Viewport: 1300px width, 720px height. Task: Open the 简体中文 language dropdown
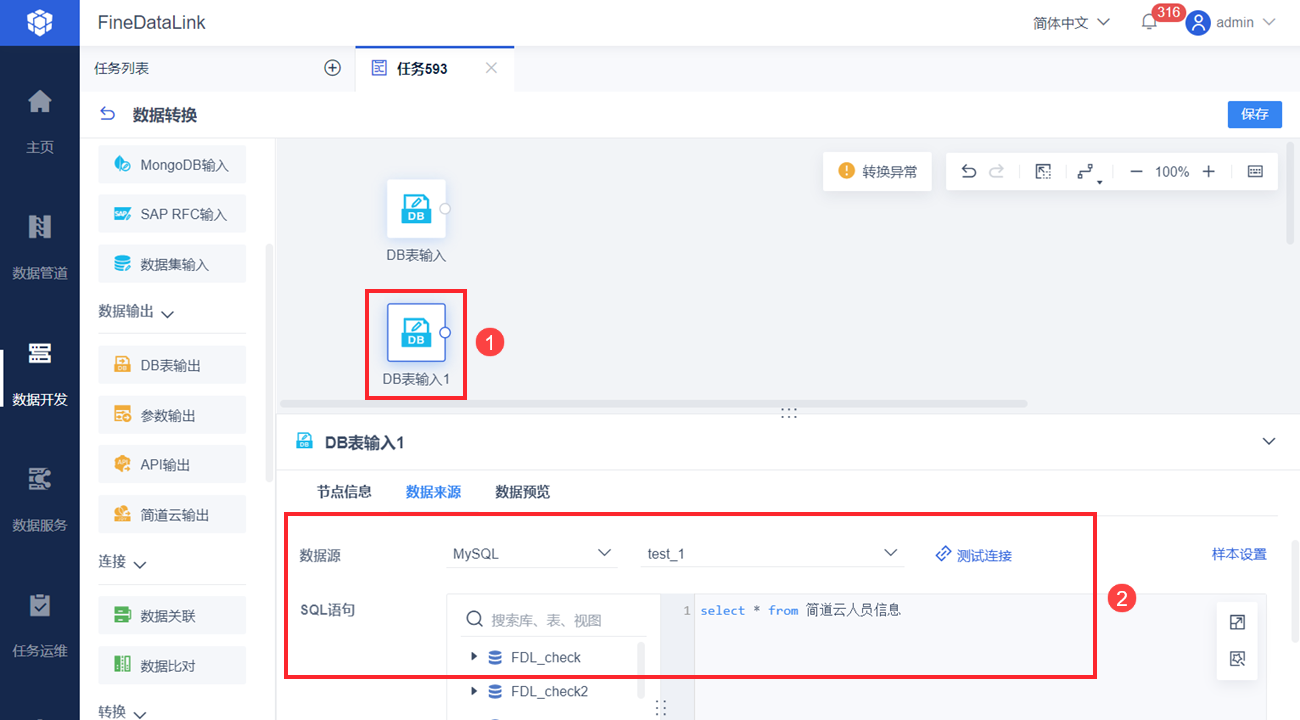[1071, 22]
